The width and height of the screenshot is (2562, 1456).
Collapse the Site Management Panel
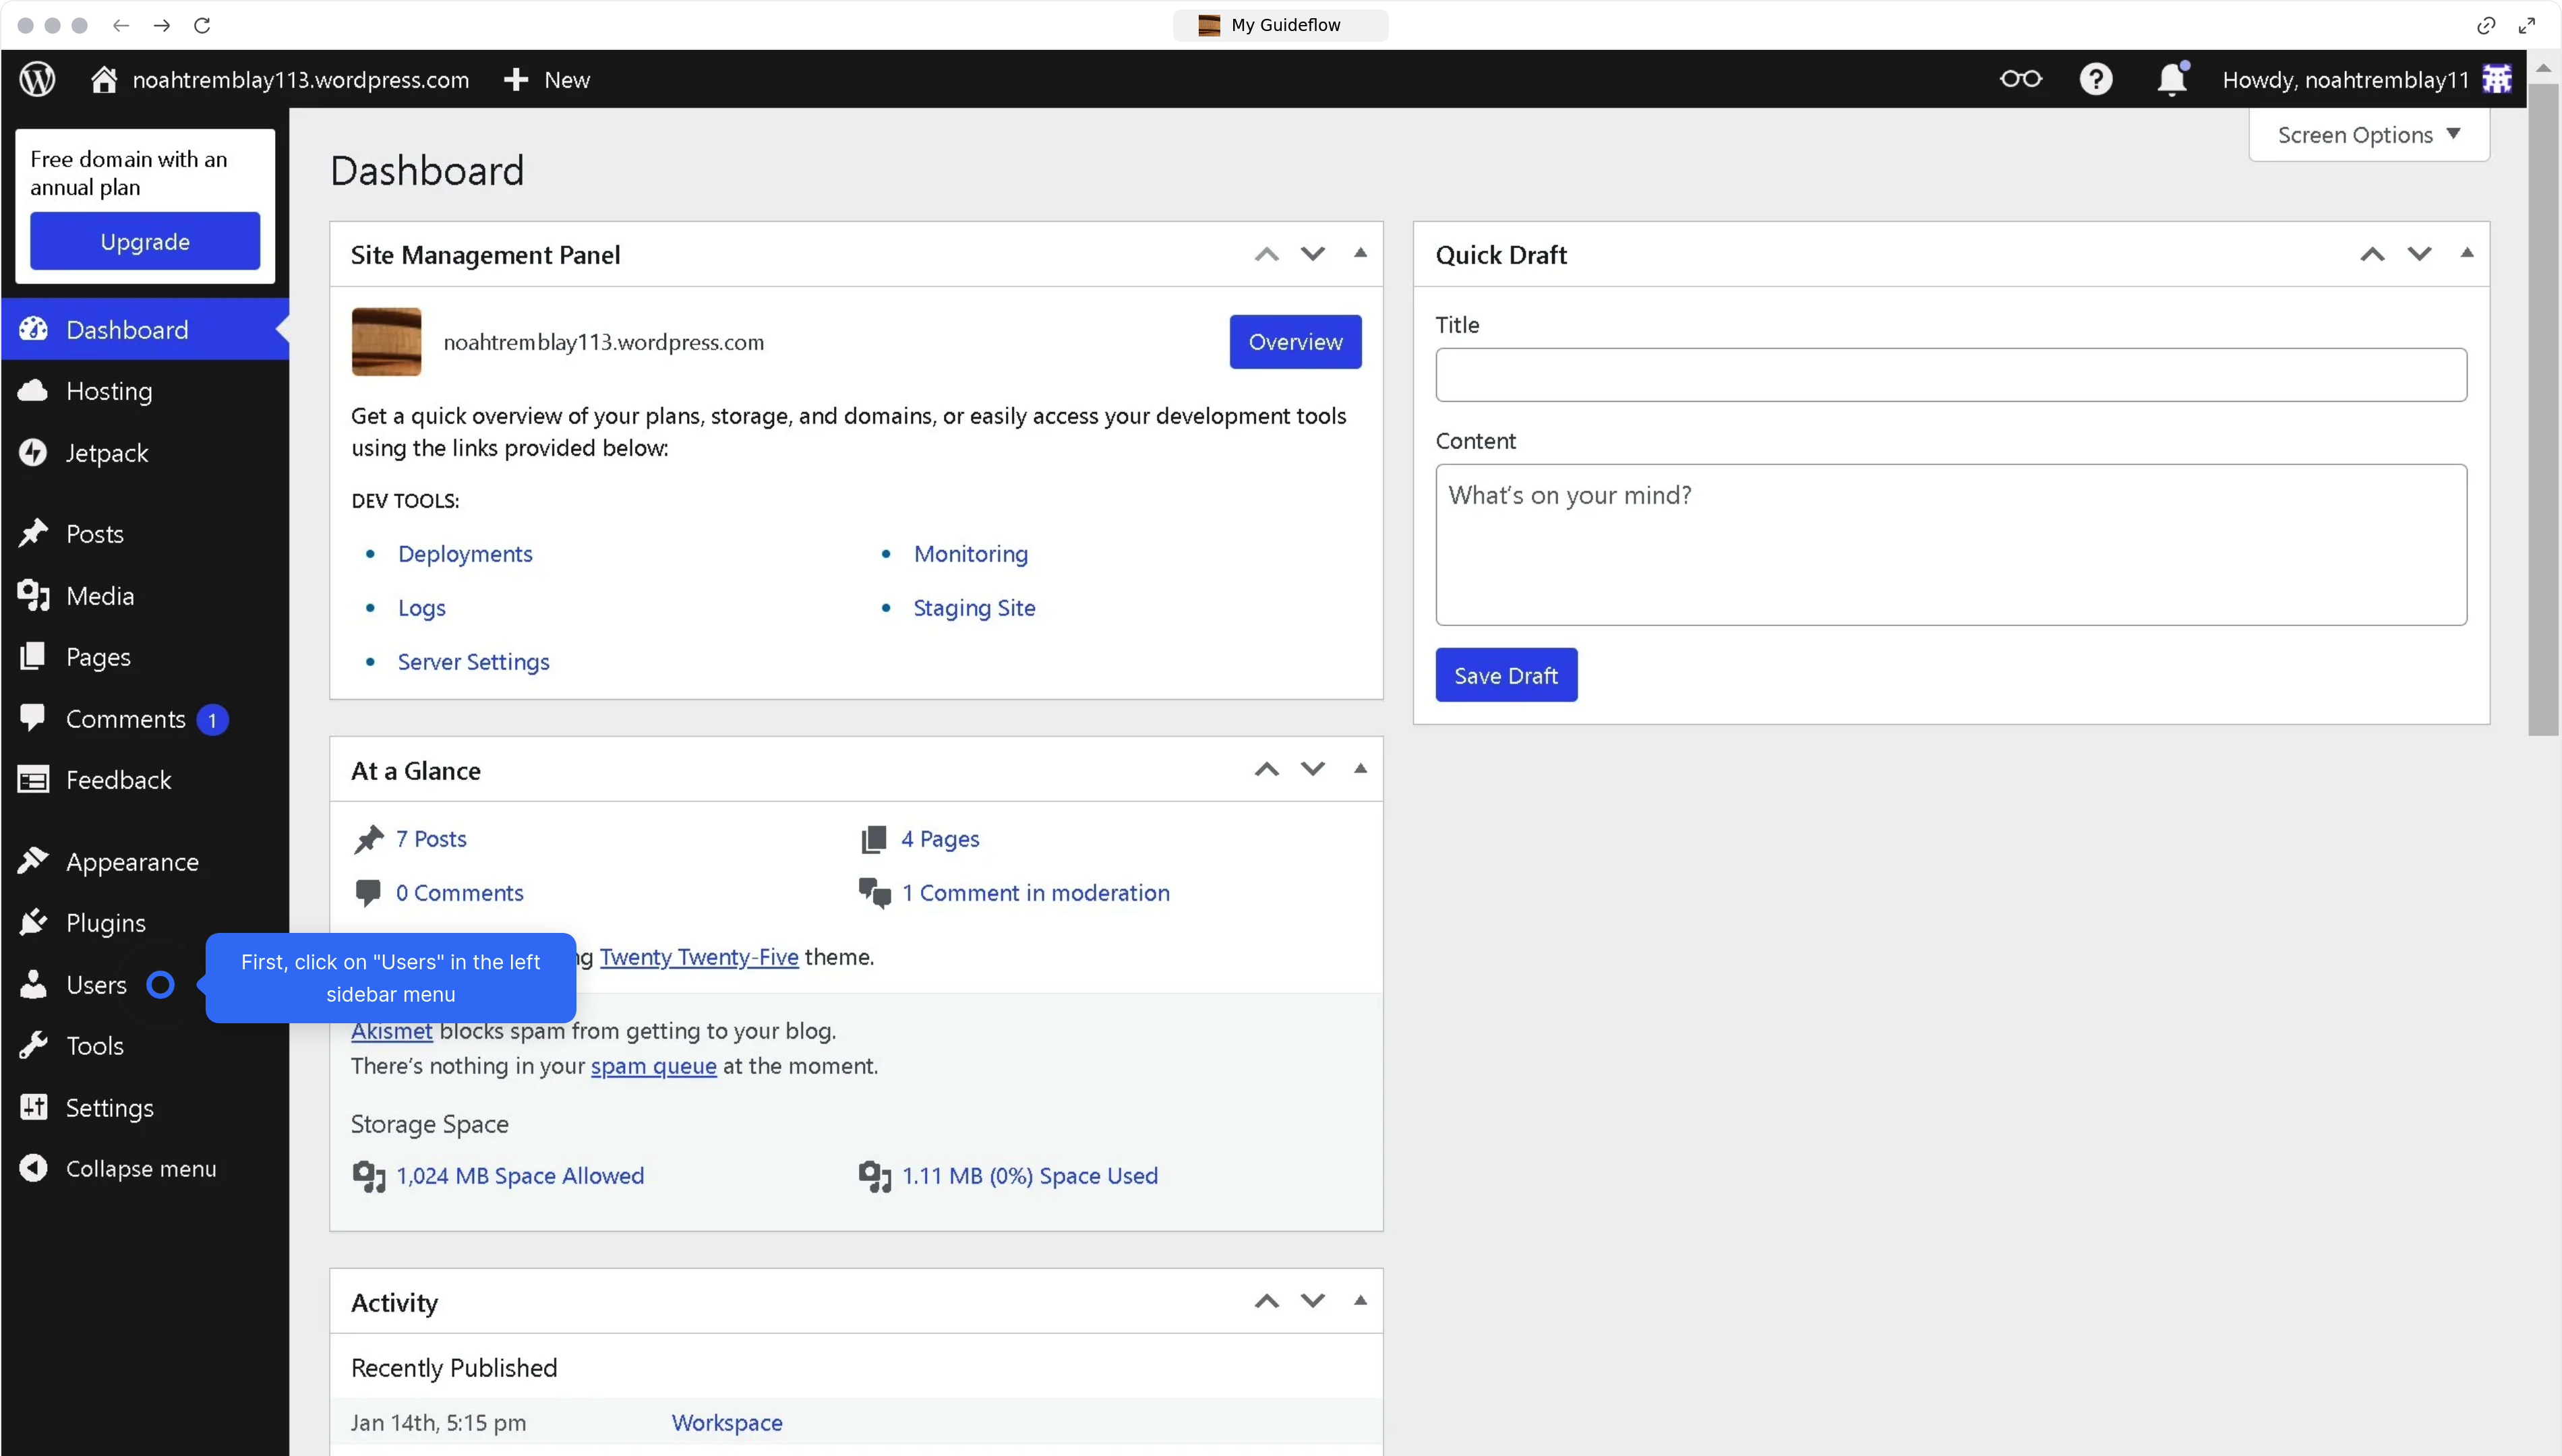(1360, 253)
